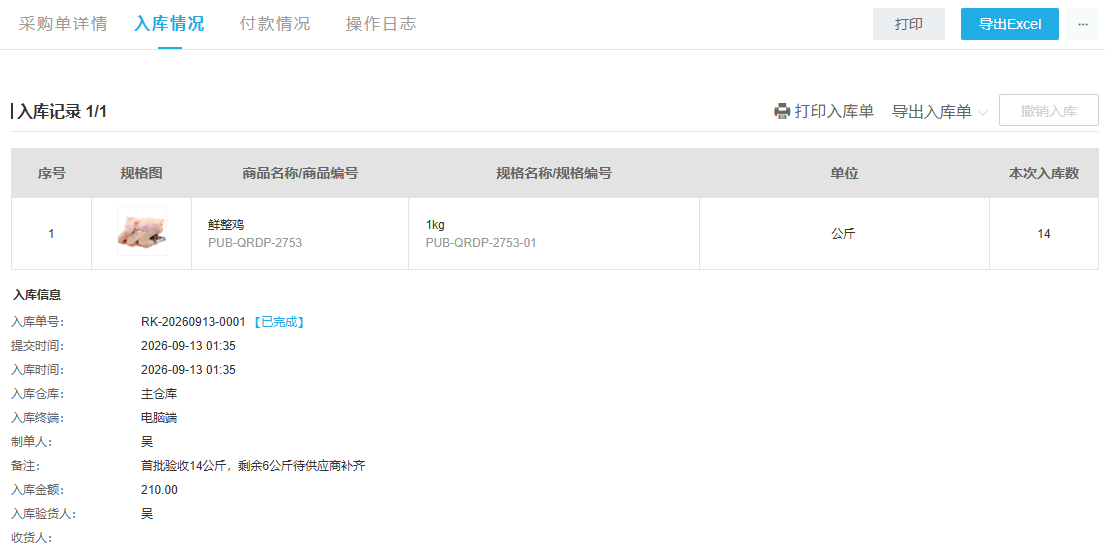Image resolution: width=1105 pixels, height=545 pixels.
Task: Click the 入库信息 section title
Action: click(37, 295)
